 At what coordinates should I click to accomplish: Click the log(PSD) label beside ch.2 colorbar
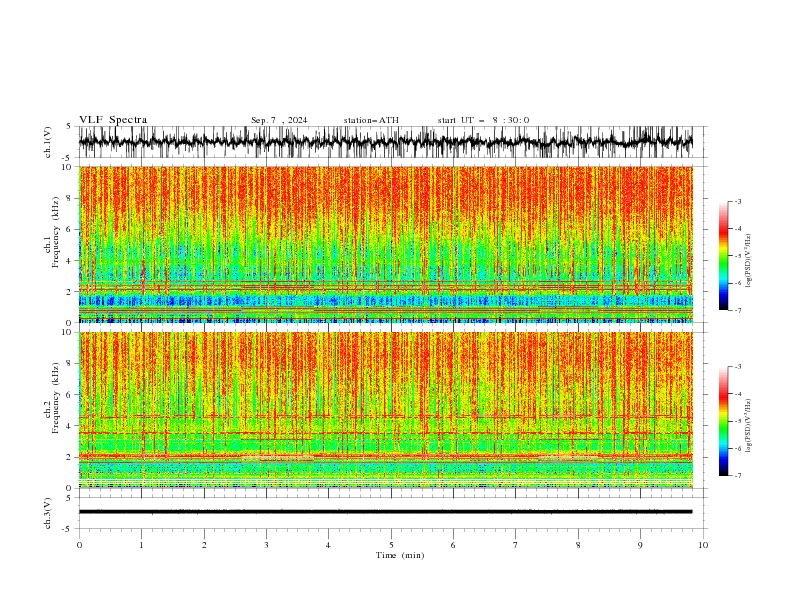click(748, 426)
